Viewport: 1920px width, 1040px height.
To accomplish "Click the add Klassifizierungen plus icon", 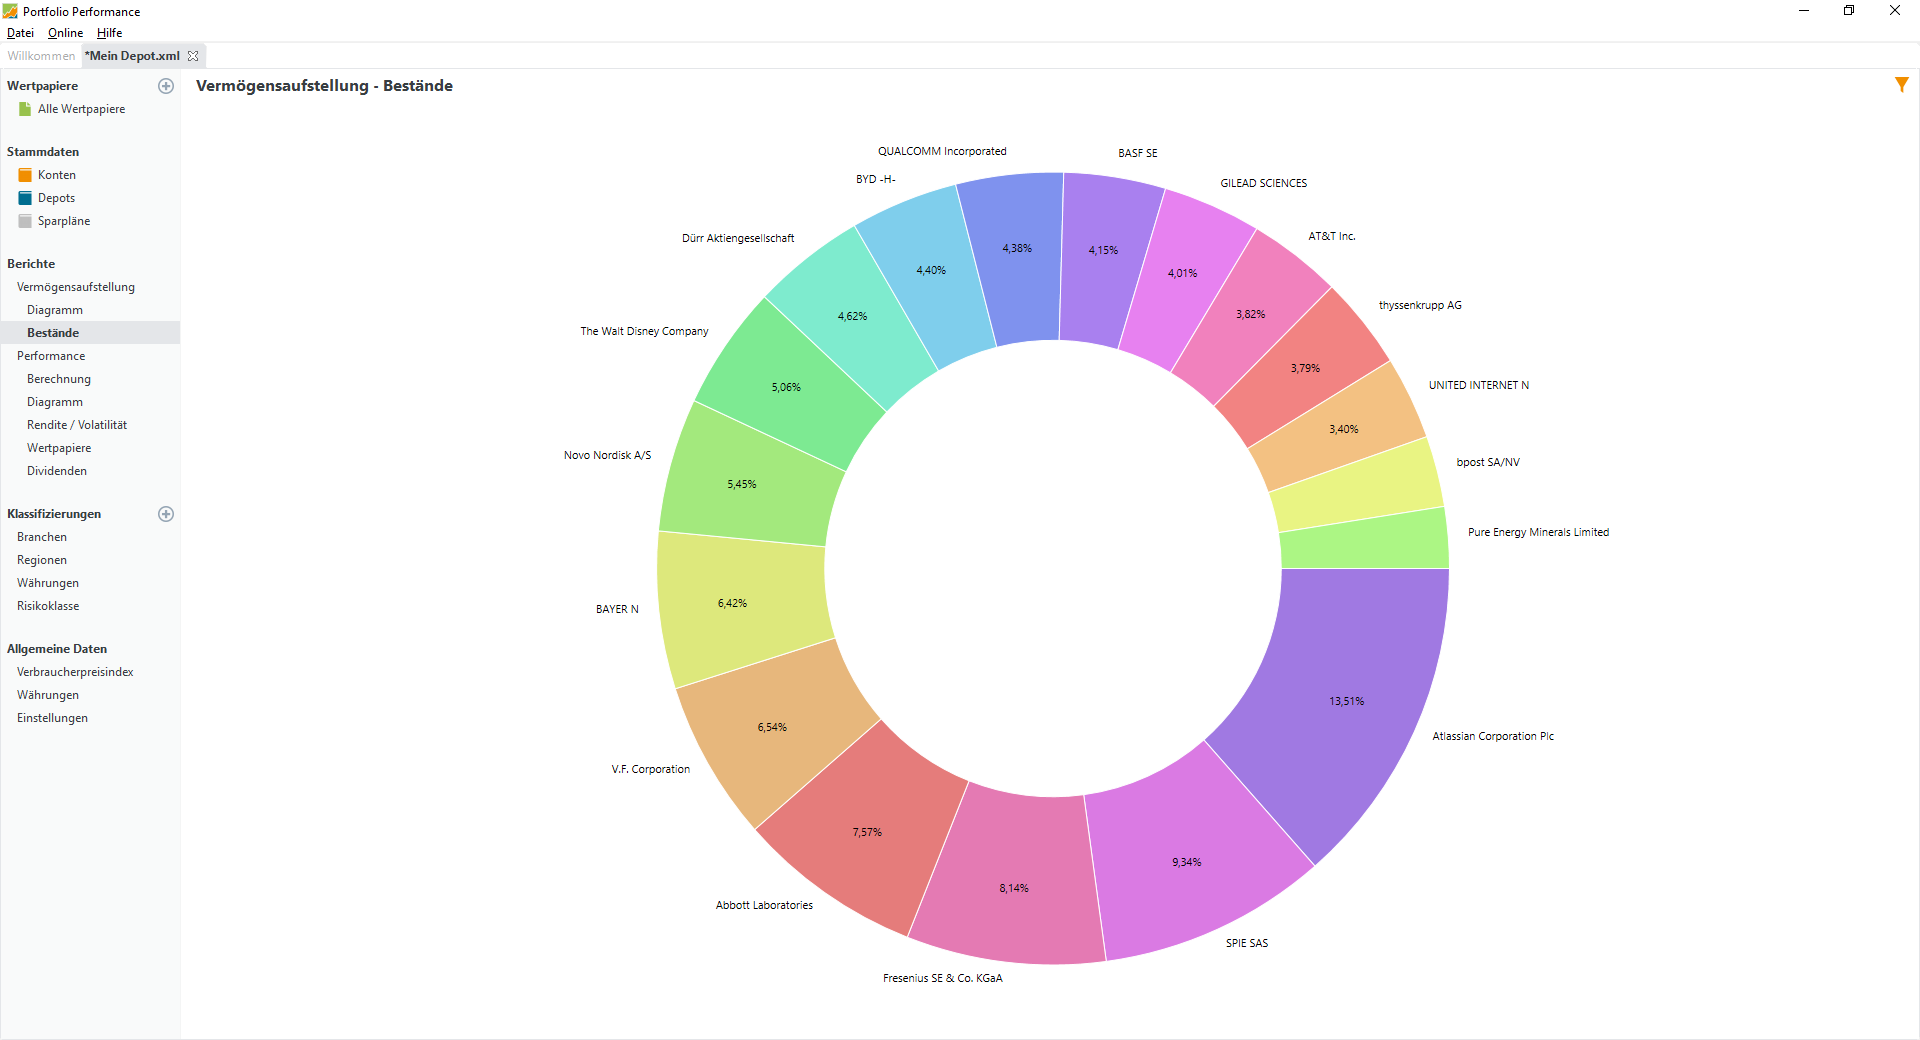I will coord(166,514).
